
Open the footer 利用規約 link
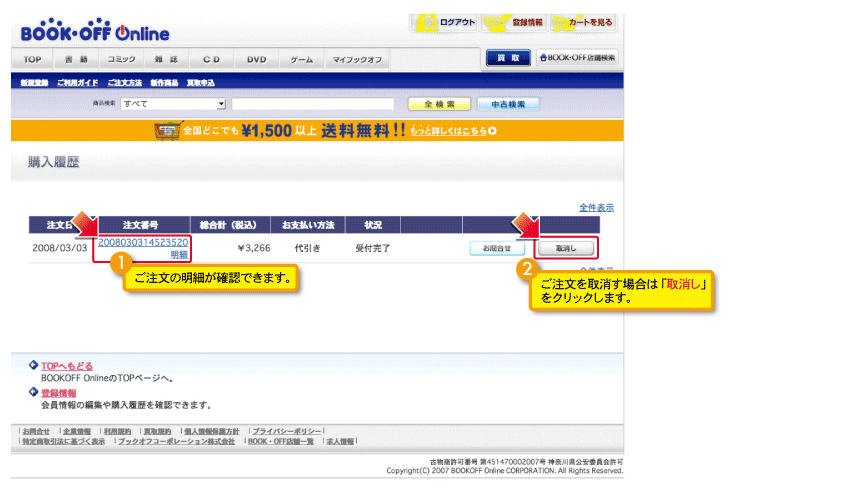coord(117,432)
